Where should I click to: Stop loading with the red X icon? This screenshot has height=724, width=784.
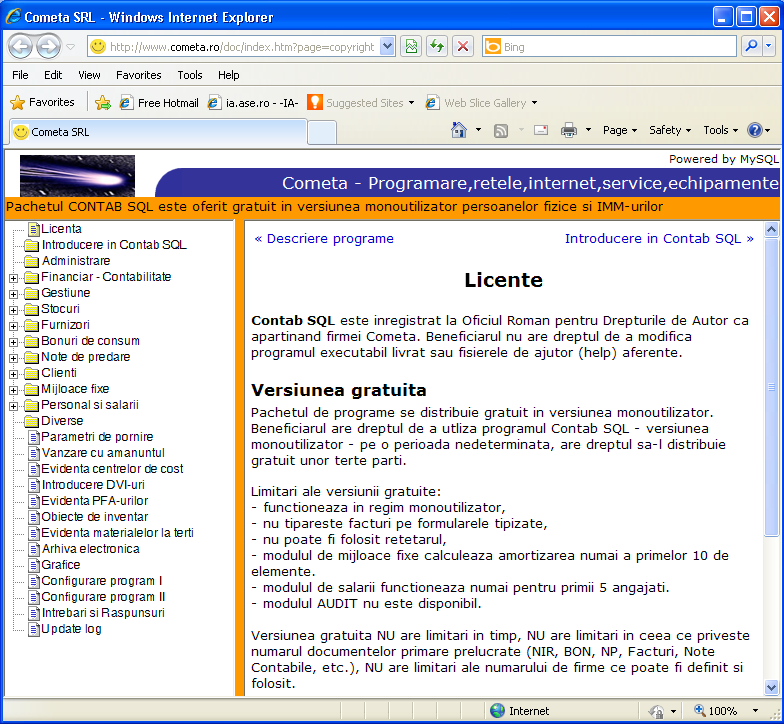[463, 46]
